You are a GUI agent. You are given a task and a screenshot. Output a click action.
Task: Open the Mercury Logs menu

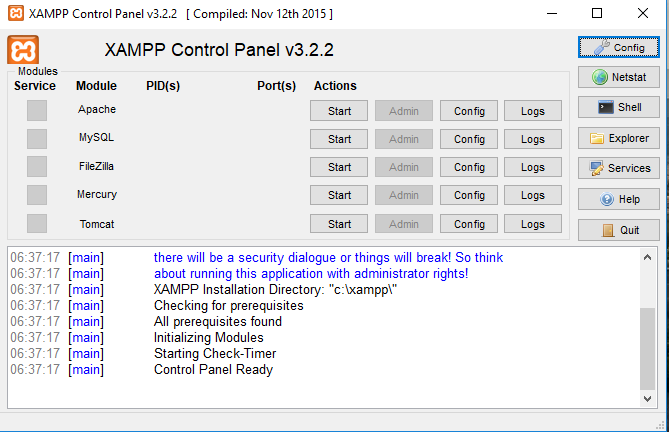pyautogui.click(x=533, y=195)
